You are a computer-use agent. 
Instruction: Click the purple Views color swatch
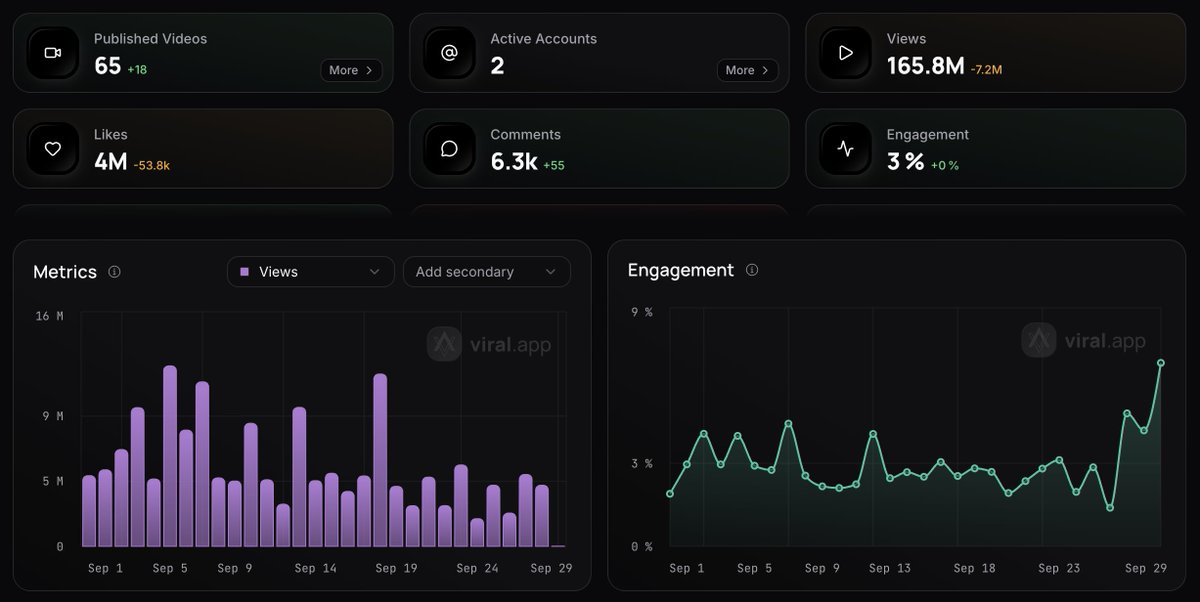coord(244,272)
